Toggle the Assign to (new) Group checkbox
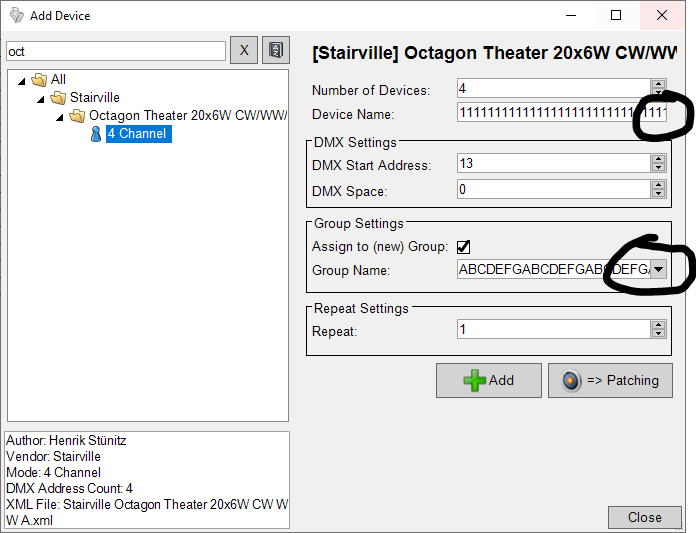Viewport: 696px width, 533px height. coord(464,247)
